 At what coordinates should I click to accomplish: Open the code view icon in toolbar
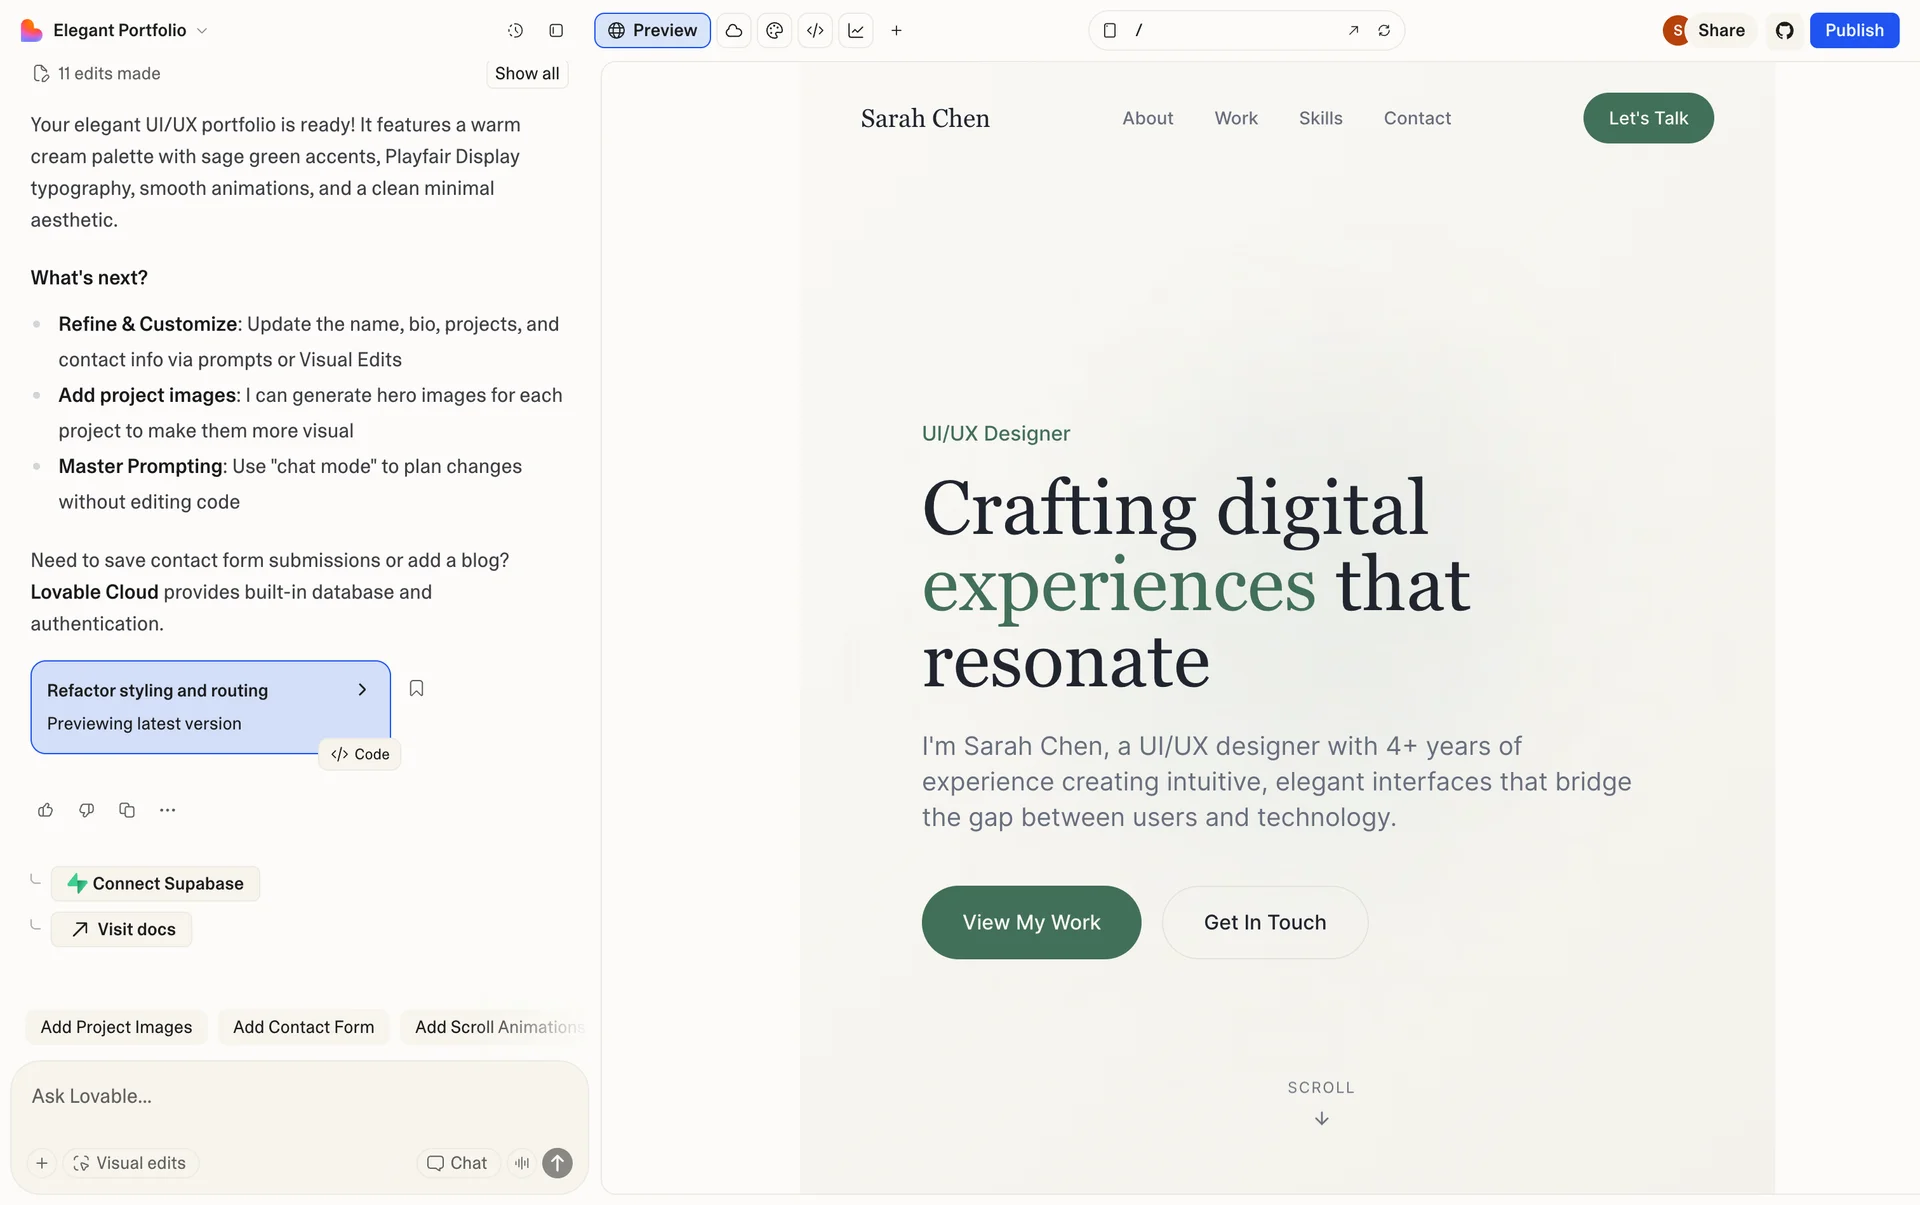[x=815, y=30]
